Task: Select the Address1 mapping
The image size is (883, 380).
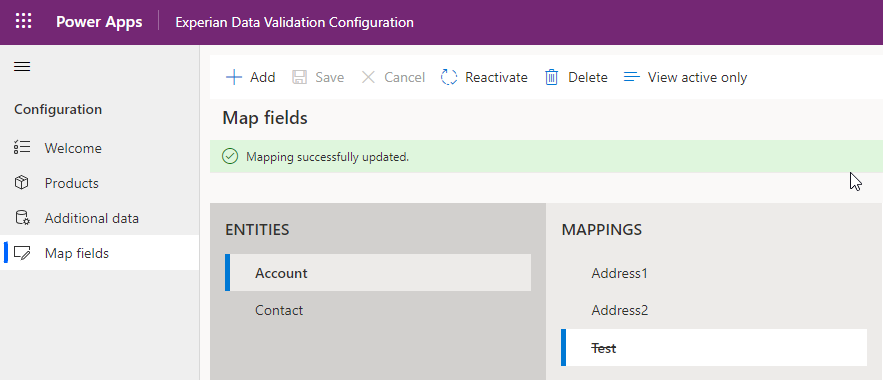Action: coord(714,274)
